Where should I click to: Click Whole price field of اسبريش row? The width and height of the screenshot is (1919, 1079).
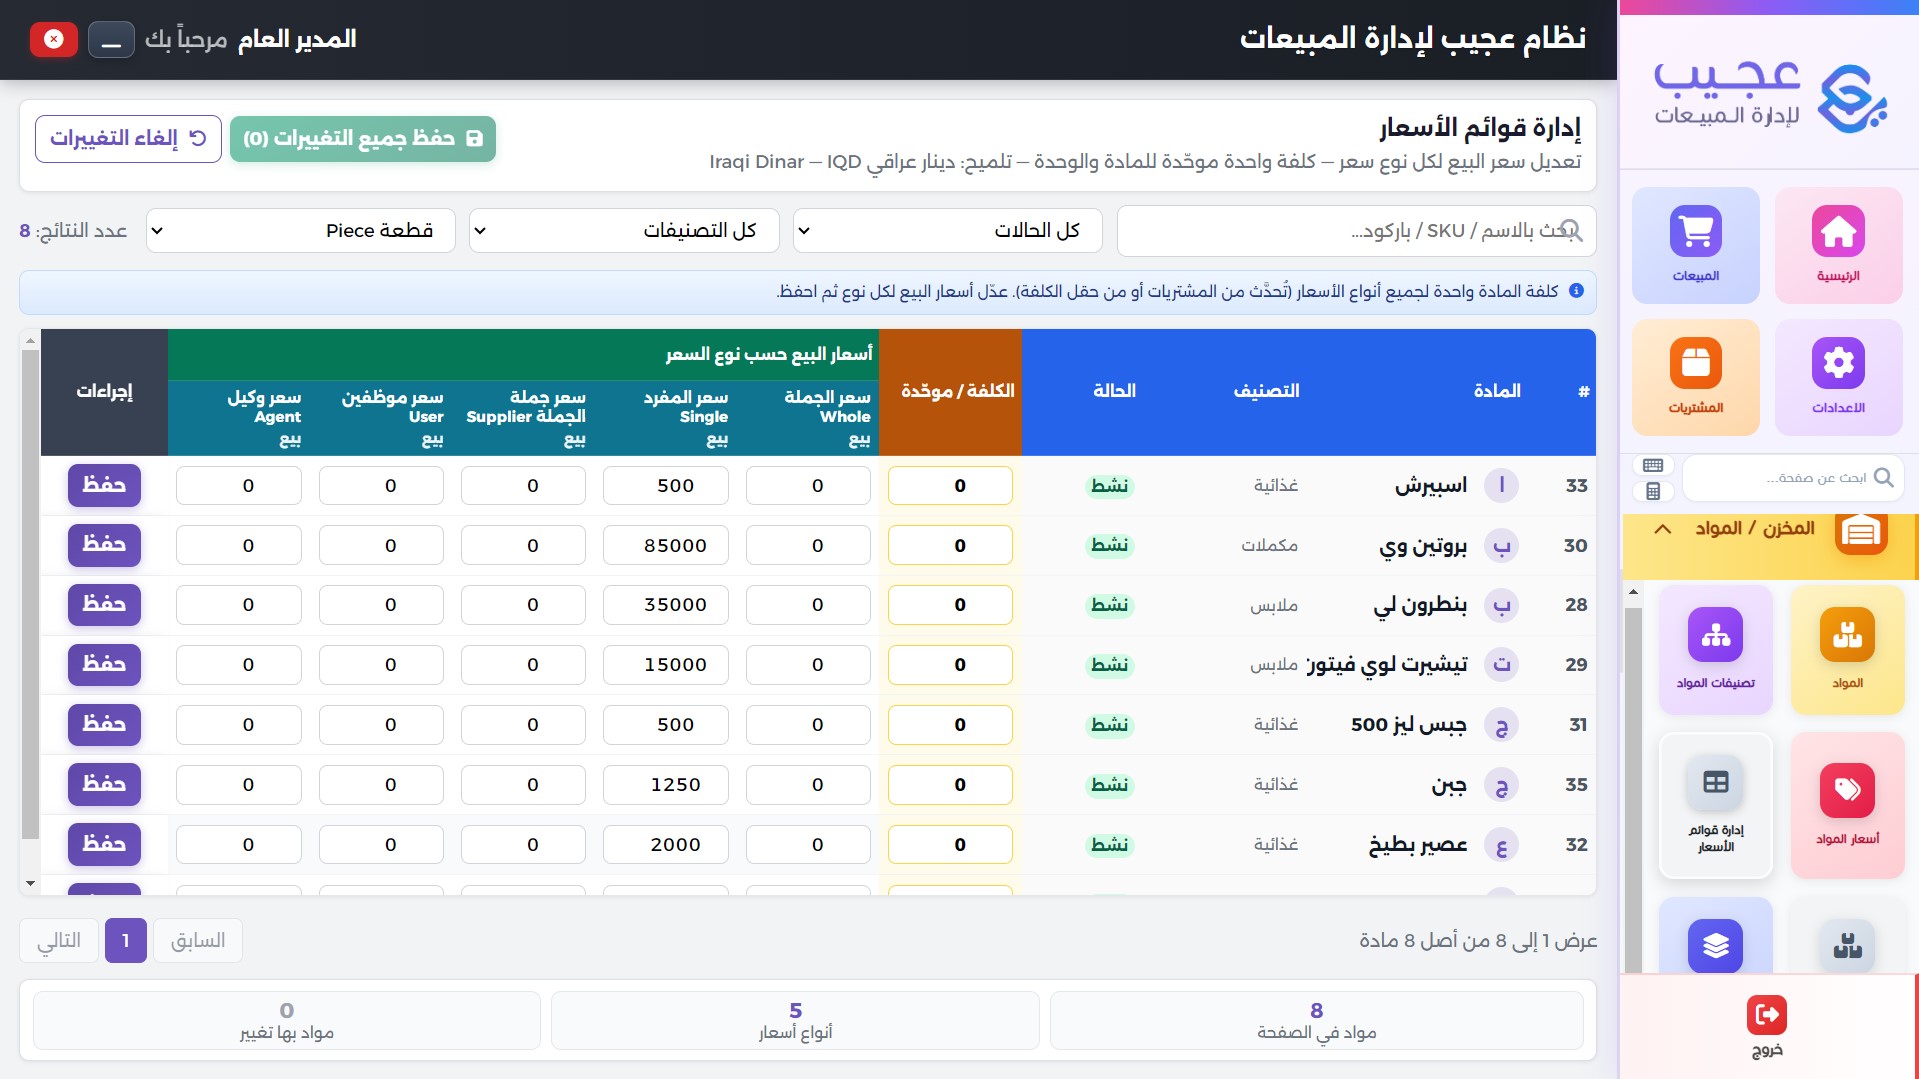tap(808, 486)
